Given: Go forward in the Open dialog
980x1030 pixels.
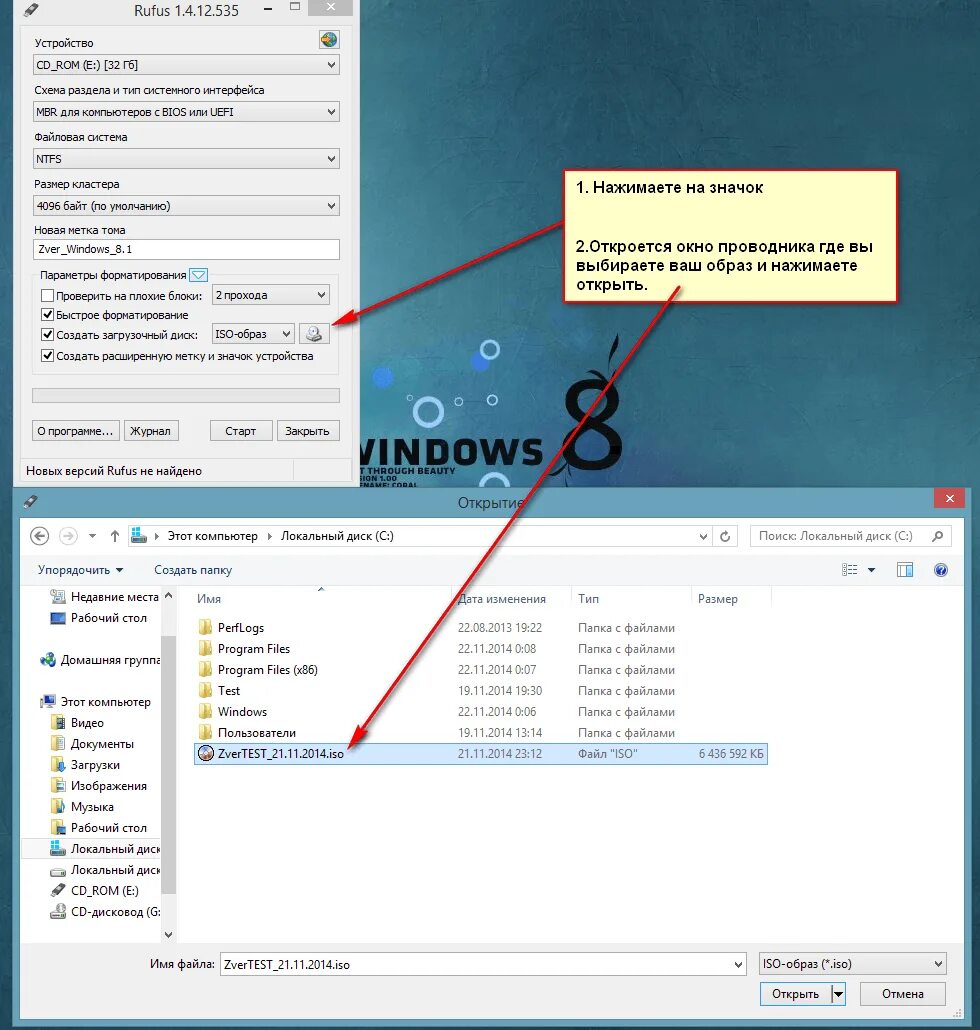Looking at the screenshot, I should pos(68,536).
